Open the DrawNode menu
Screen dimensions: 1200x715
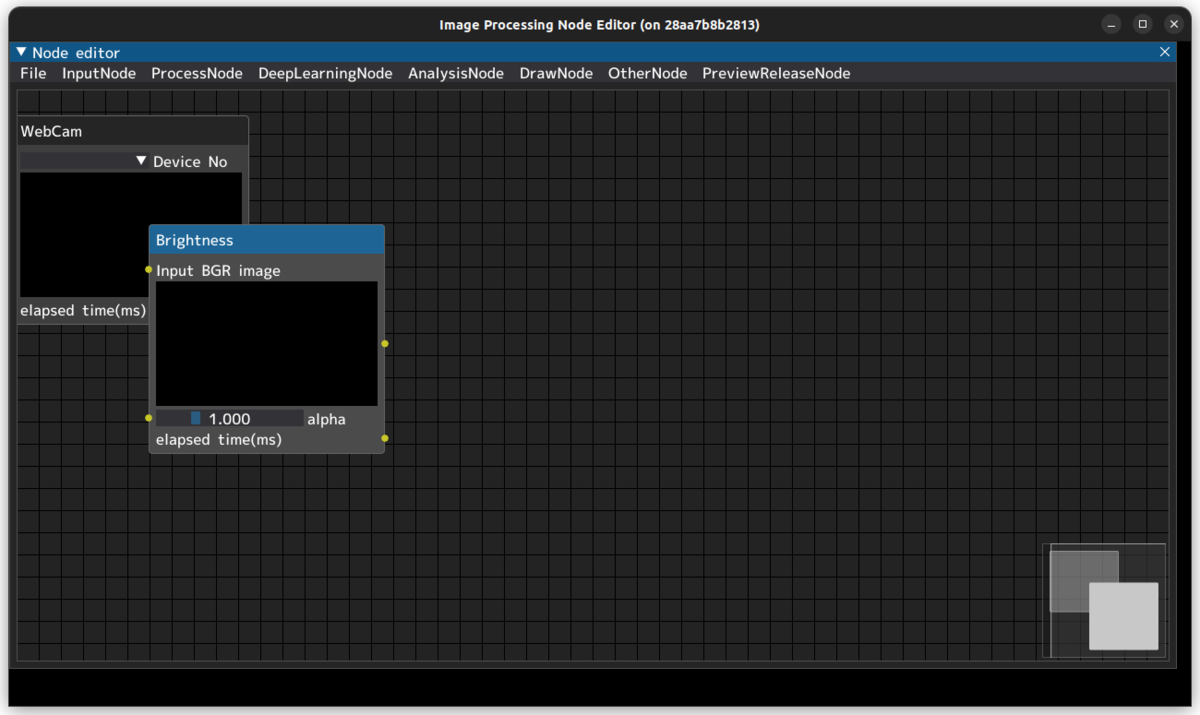[x=555, y=73]
